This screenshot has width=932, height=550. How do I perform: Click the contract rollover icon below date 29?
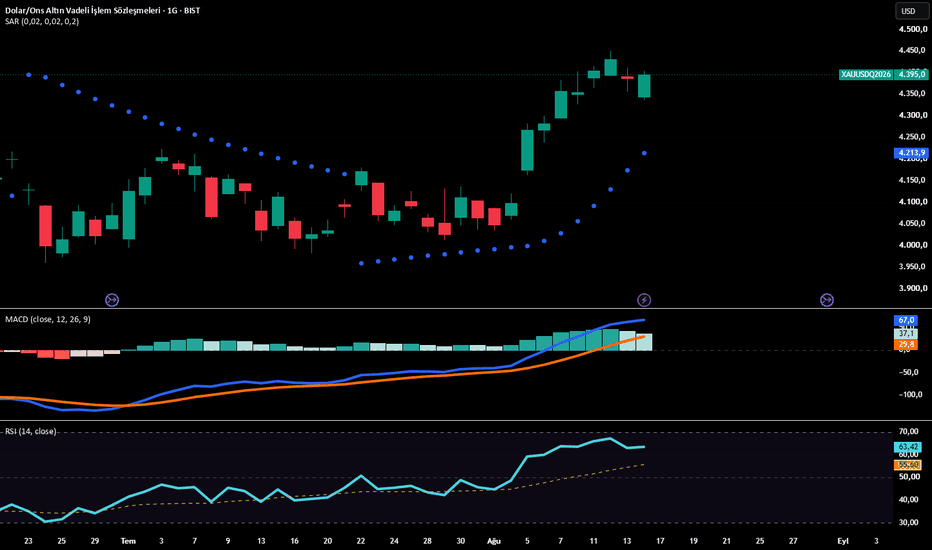pos(112,300)
